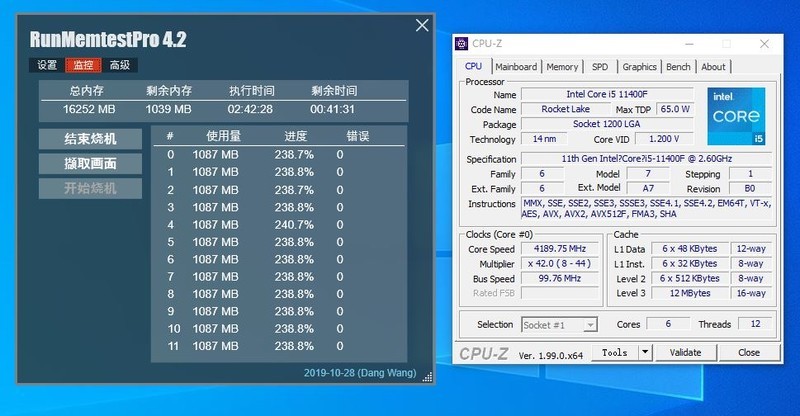Viewport: 800px width, 416px height.
Task: Click the elapsed time 02:42:28
Action: tap(250, 109)
